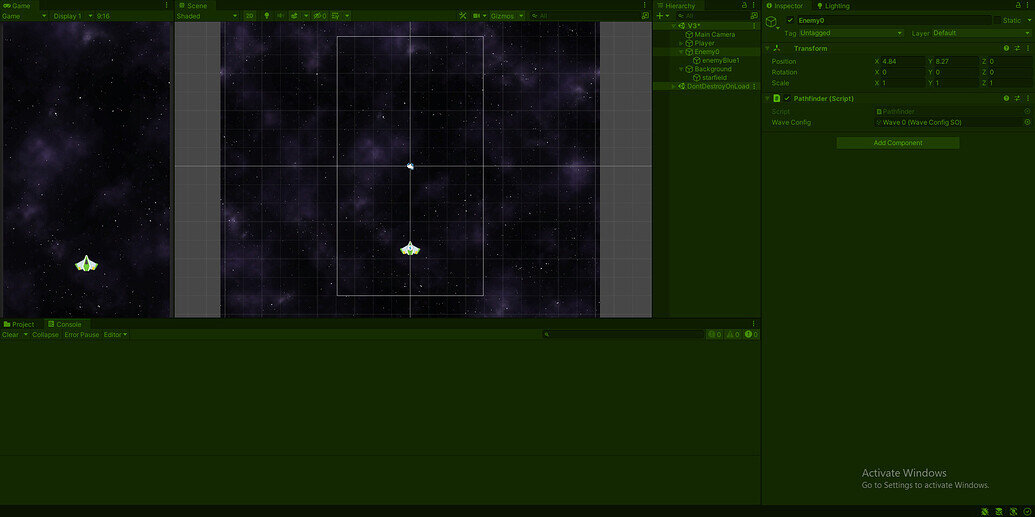
Task: Open grid settings dropdown arrow
Action: [x=347, y=16]
